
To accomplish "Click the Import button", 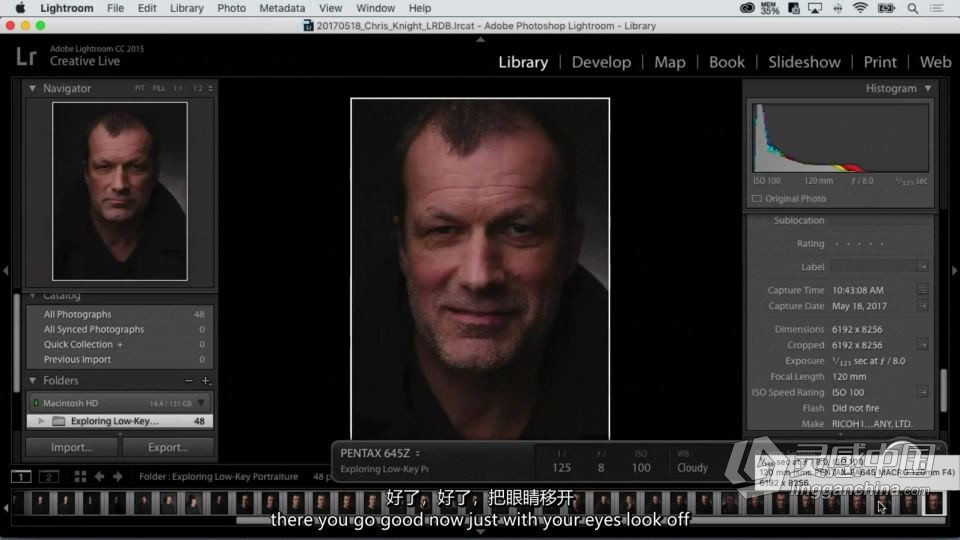I will point(72,448).
